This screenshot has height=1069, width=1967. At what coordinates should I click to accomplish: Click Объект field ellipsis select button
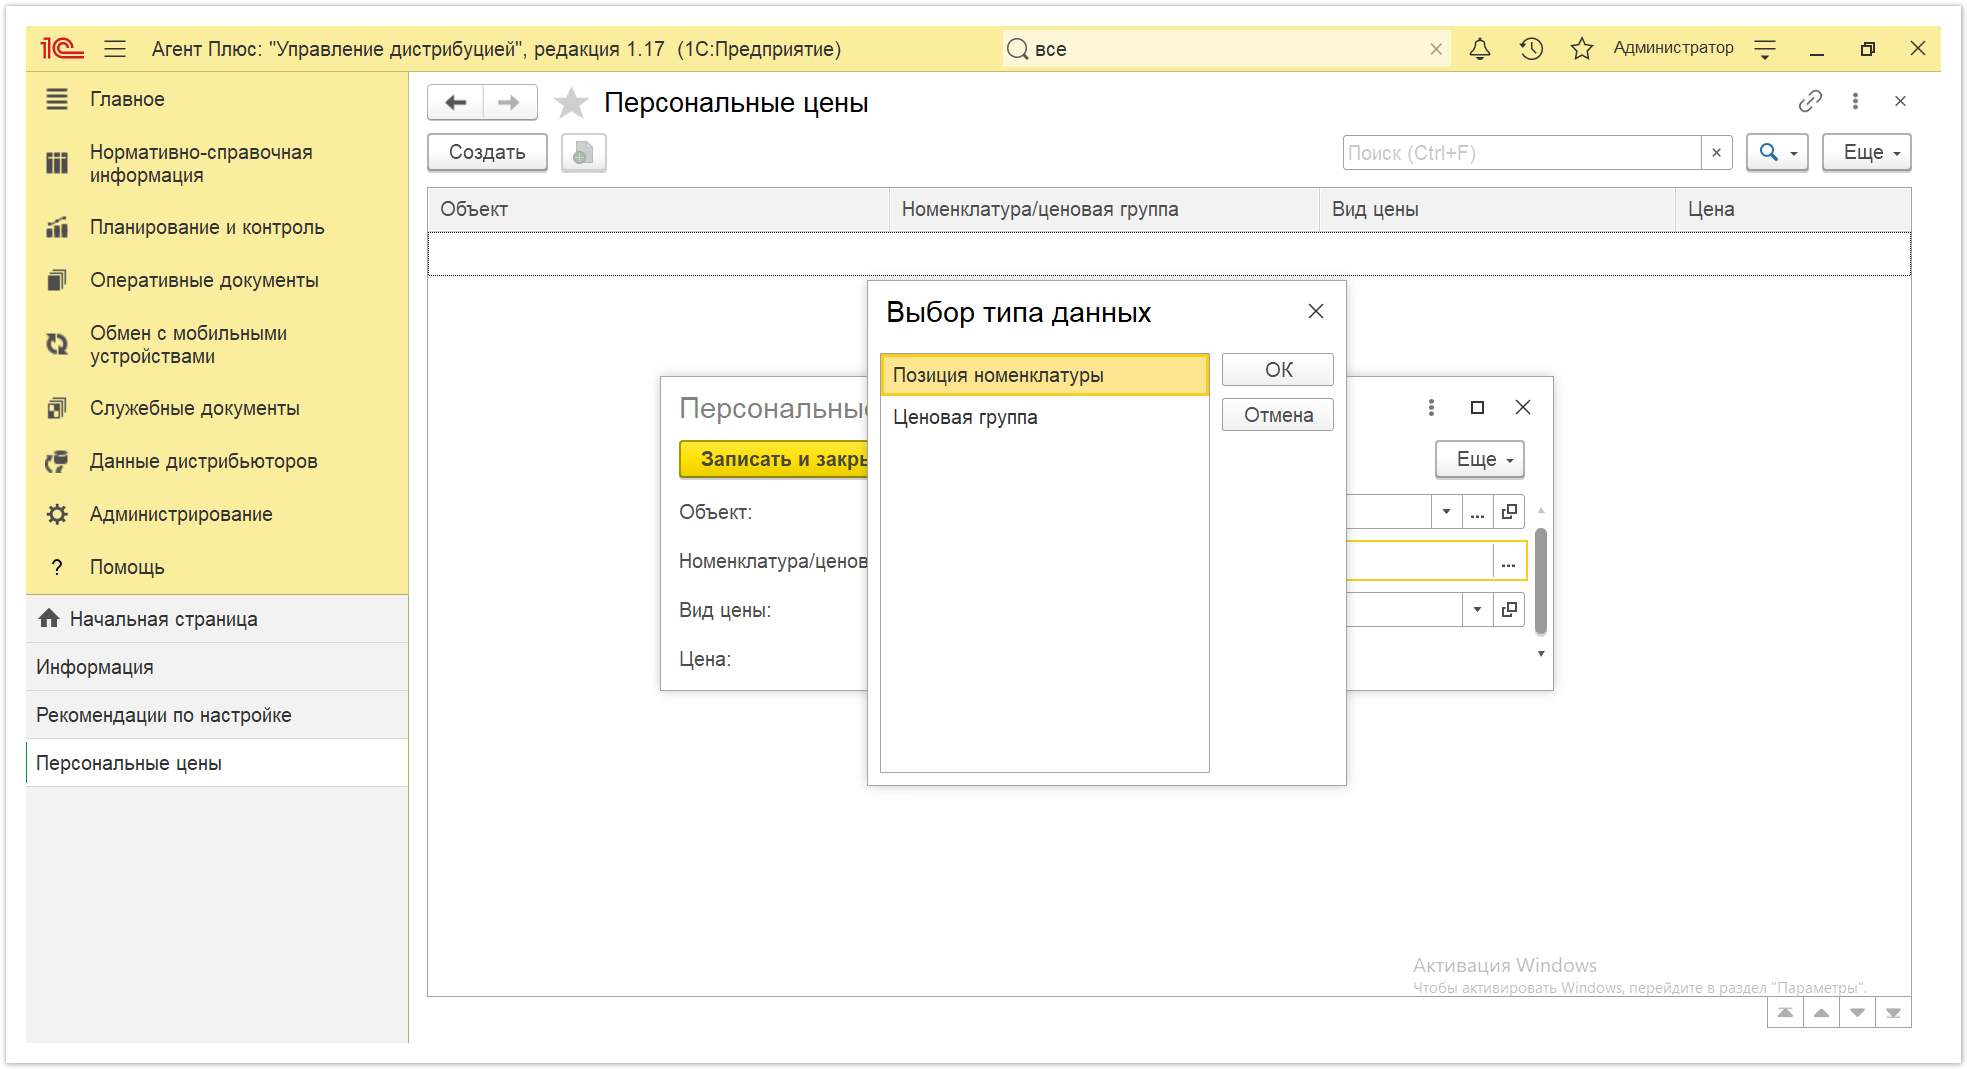pyautogui.click(x=1477, y=511)
